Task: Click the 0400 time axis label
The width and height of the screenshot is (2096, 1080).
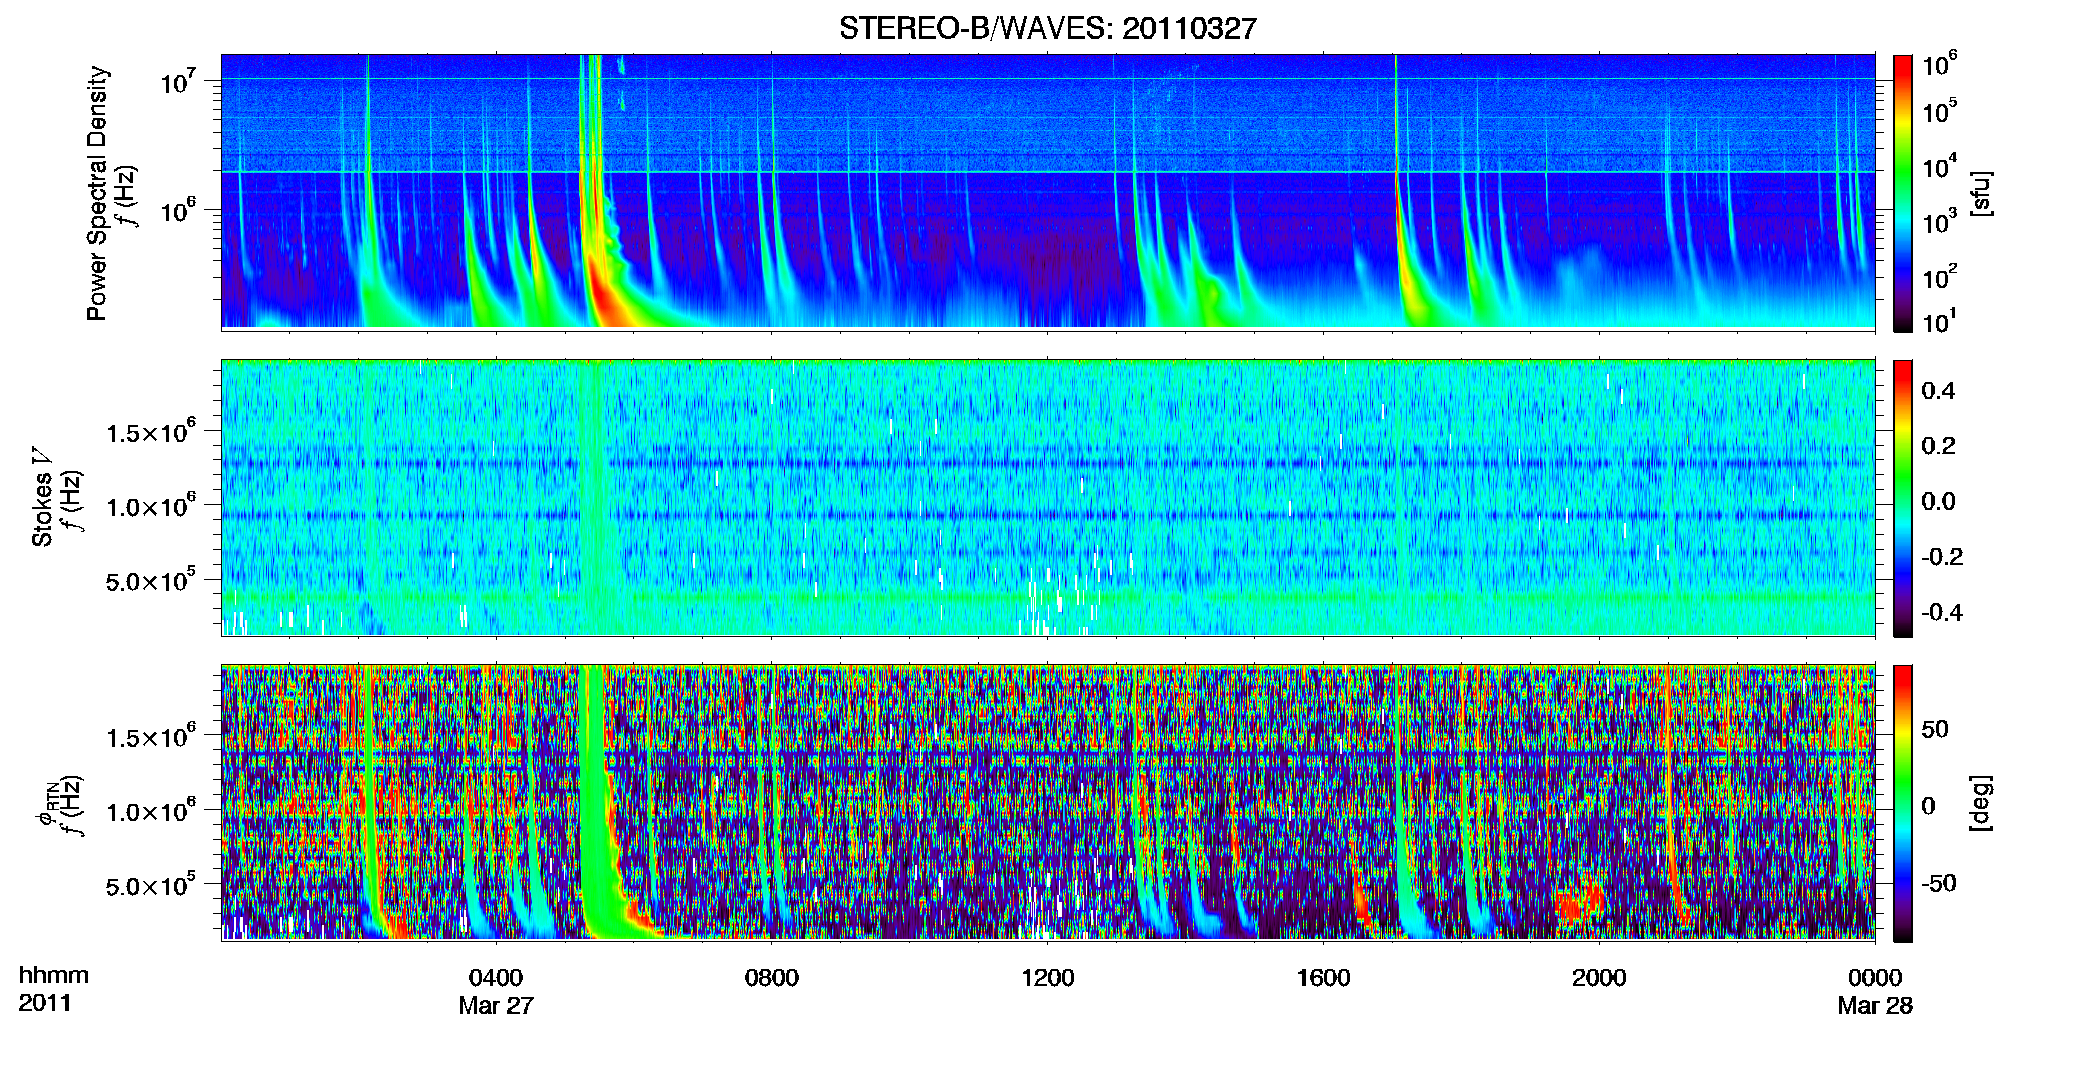Action: point(496,977)
